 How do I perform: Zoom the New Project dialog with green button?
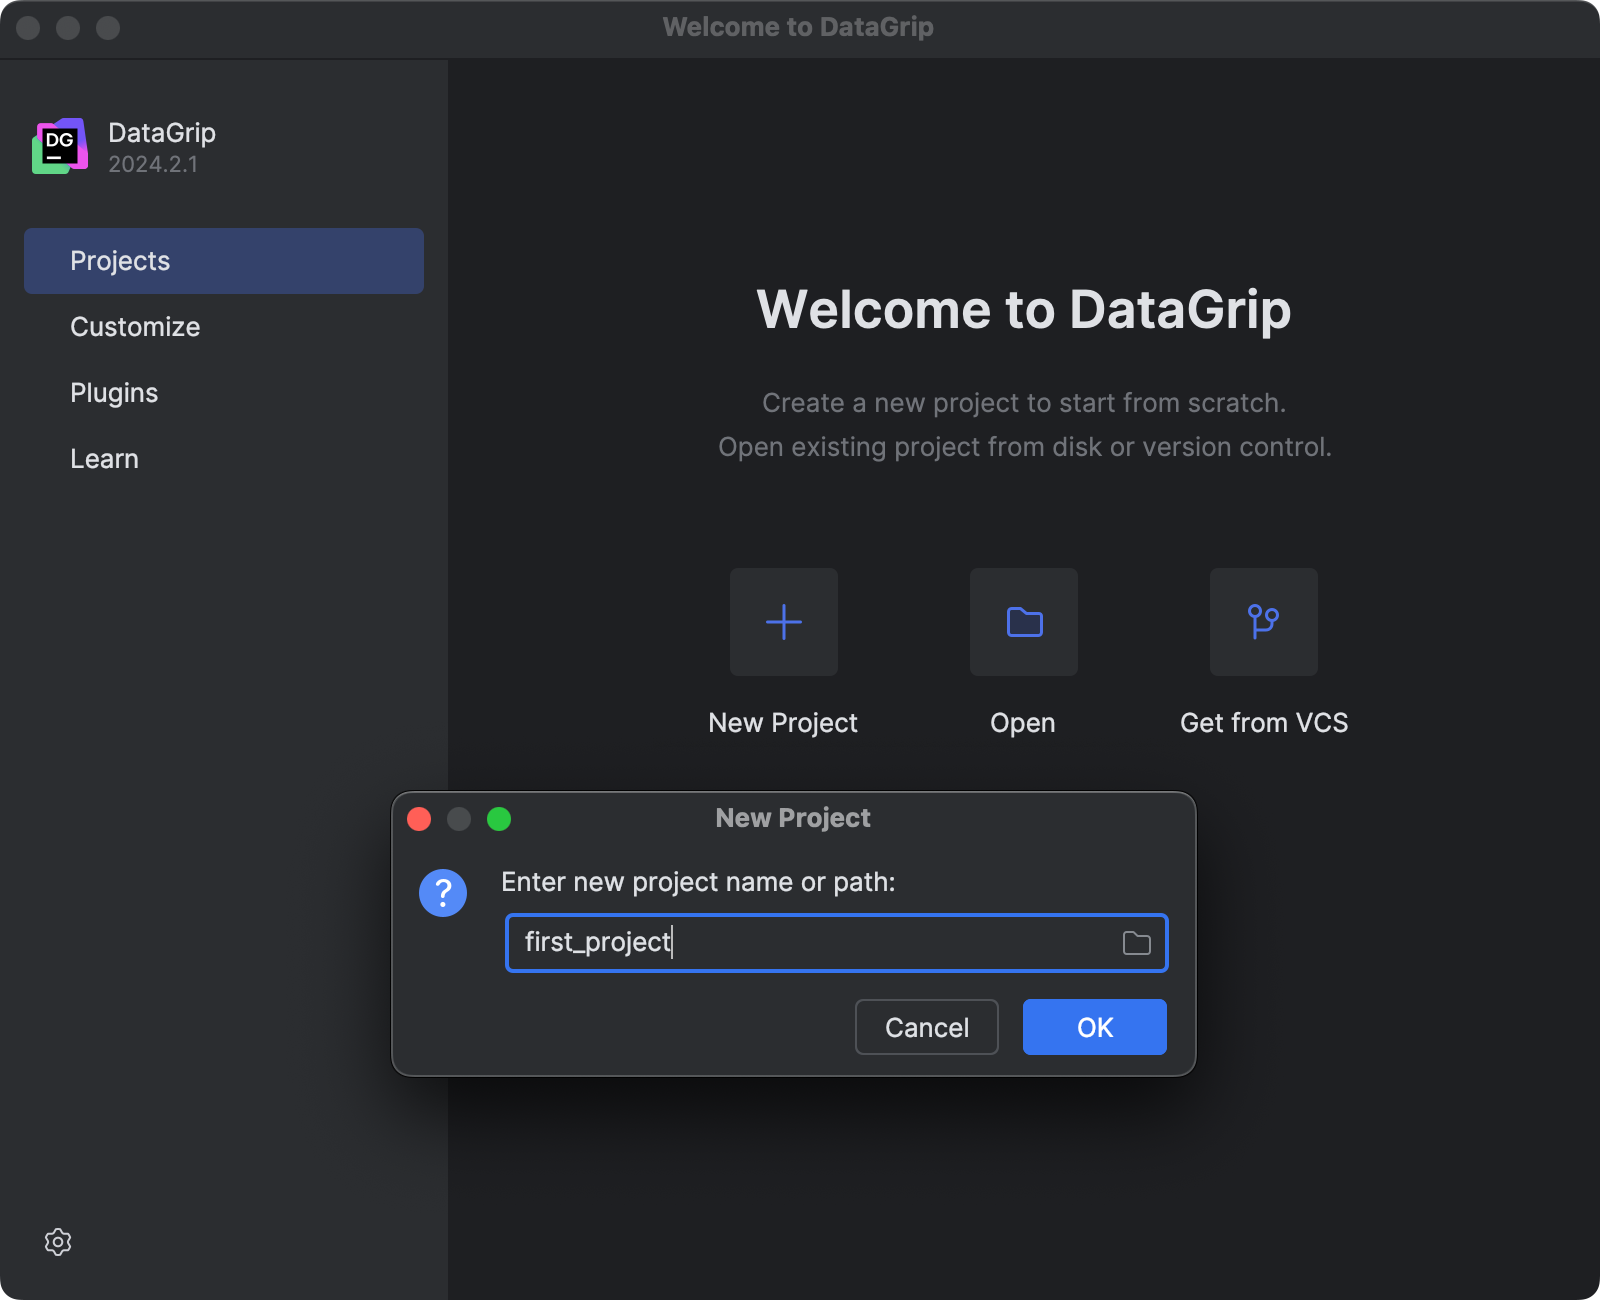pyautogui.click(x=499, y=819)
